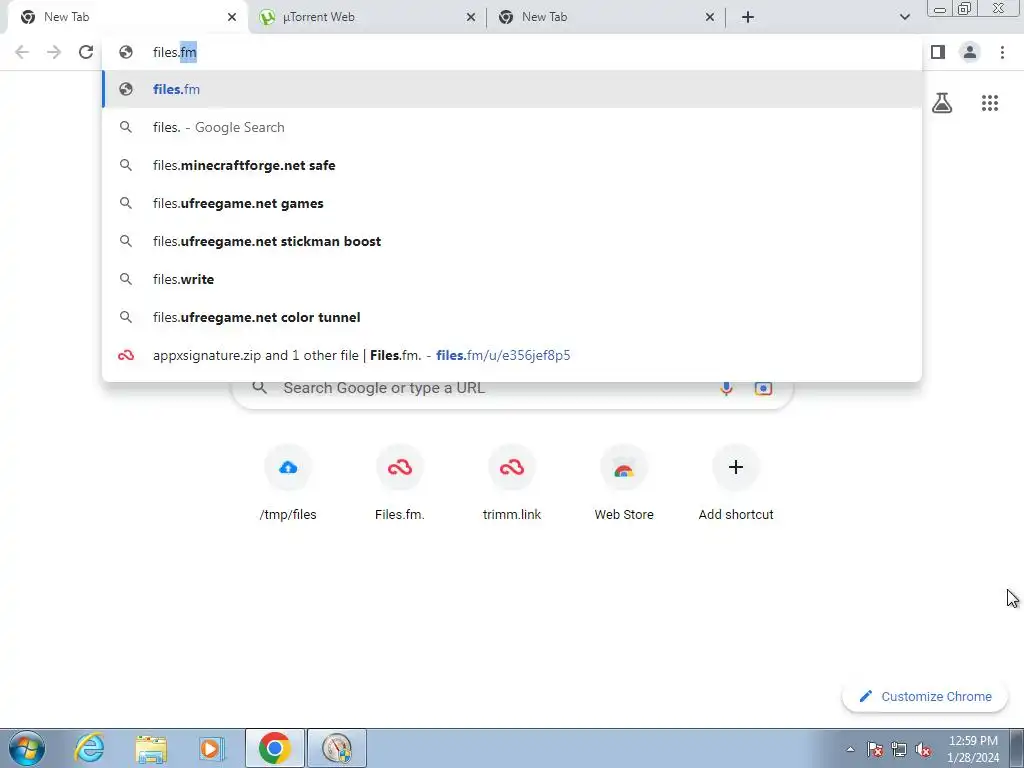1024x768 pixels.
Task: Go back with the back arrow
Action: [x=22, y=52]
